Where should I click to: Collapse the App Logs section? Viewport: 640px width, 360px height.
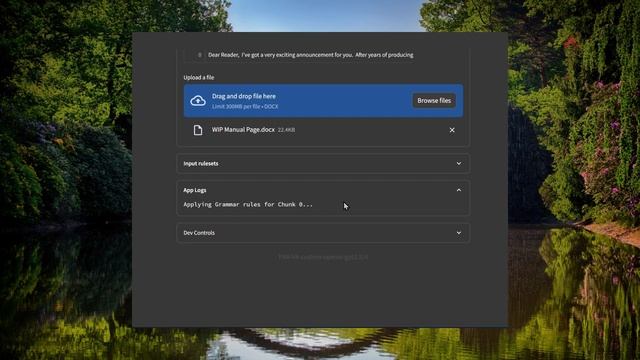pos(323,190)
